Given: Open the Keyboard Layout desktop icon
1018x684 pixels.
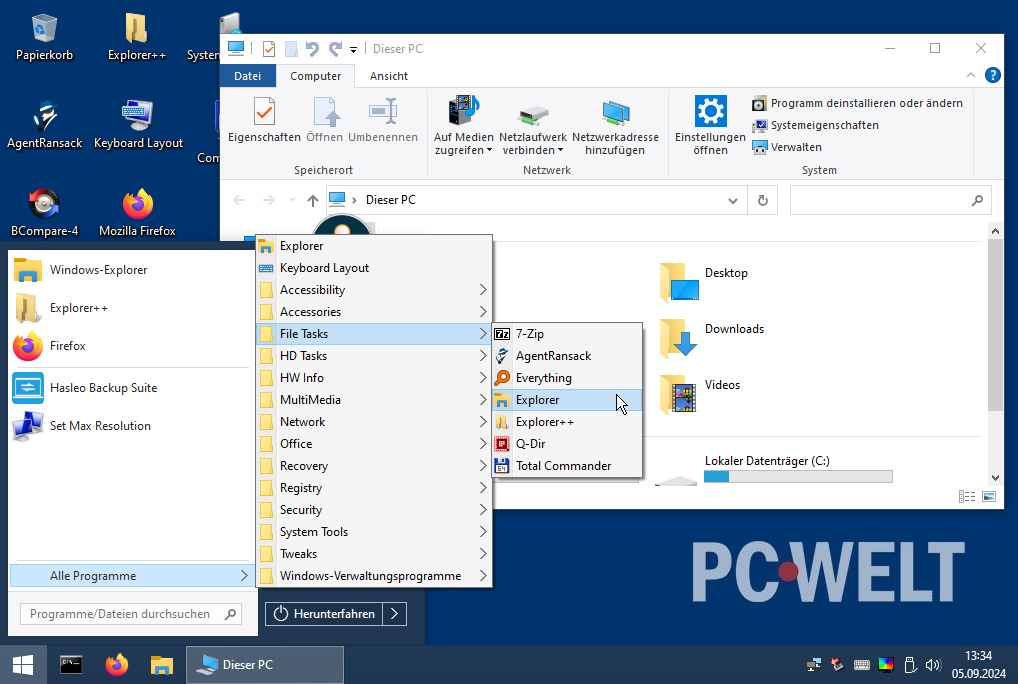Looking at the screenshot, I should 138,125.
